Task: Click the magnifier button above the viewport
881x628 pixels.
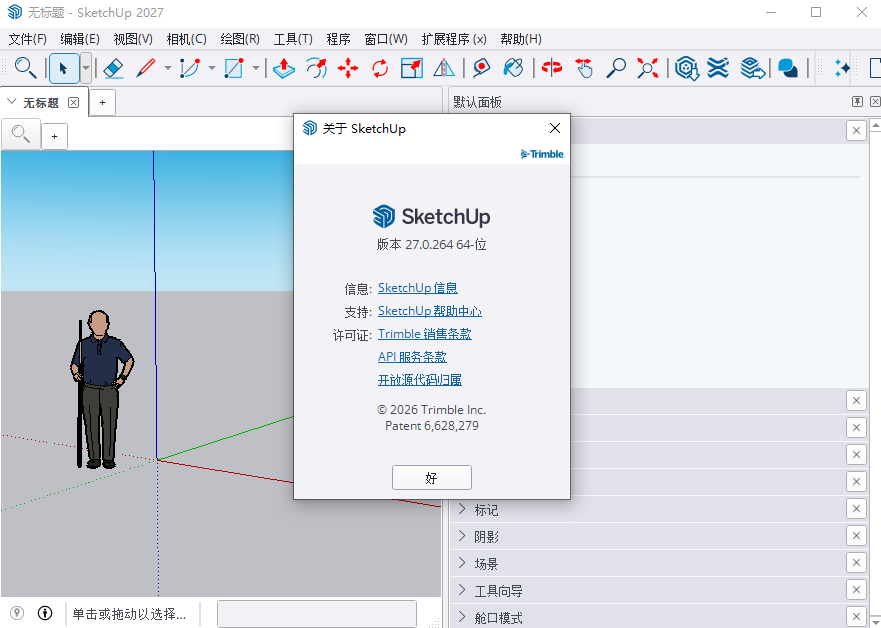Action: click(x=21, y=135)
